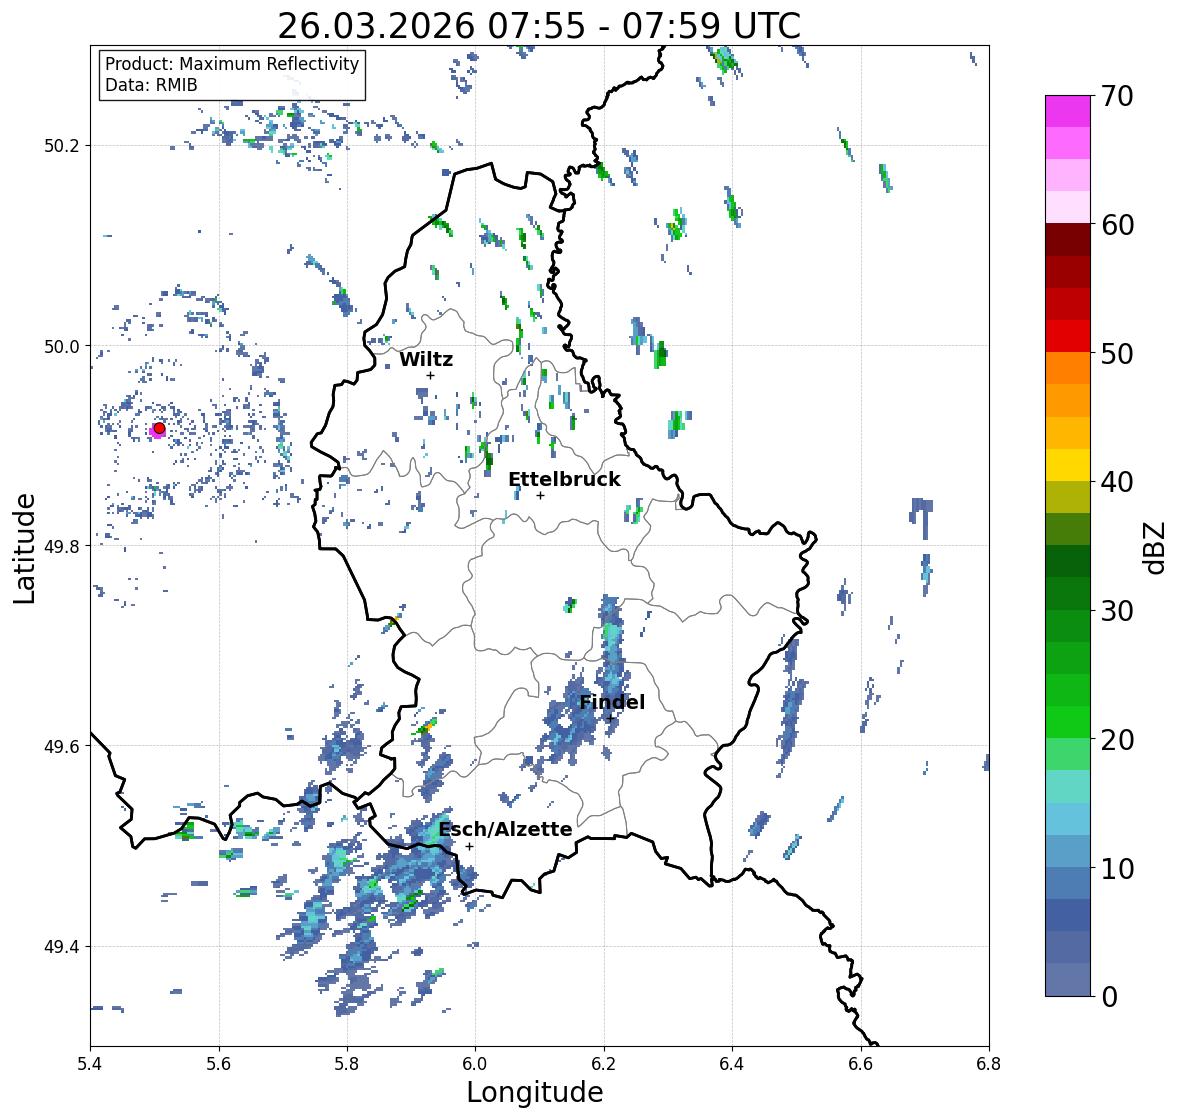Click the Longitude axis label
The image size is (1179, 1117).
pos(535,1092)
